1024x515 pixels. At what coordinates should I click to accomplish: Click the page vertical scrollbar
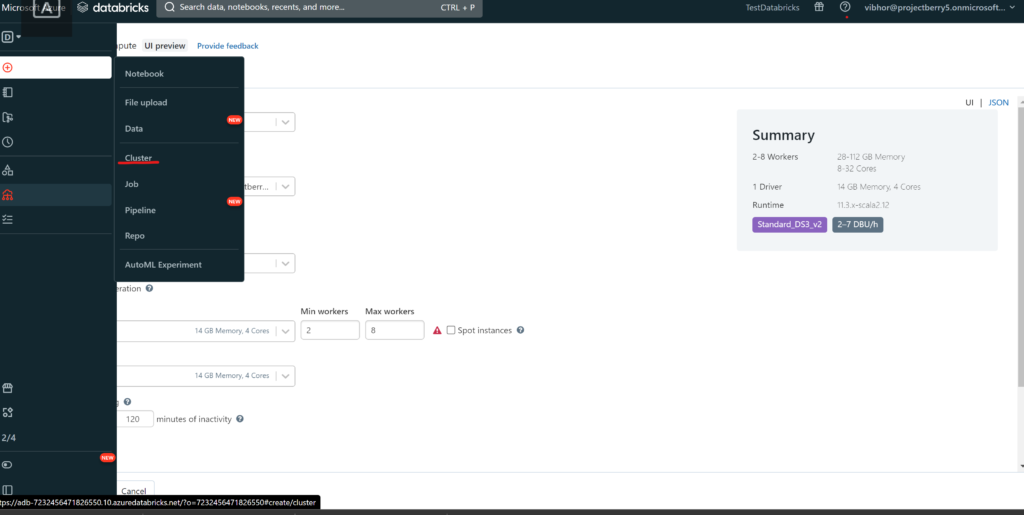click(1021, 248)
